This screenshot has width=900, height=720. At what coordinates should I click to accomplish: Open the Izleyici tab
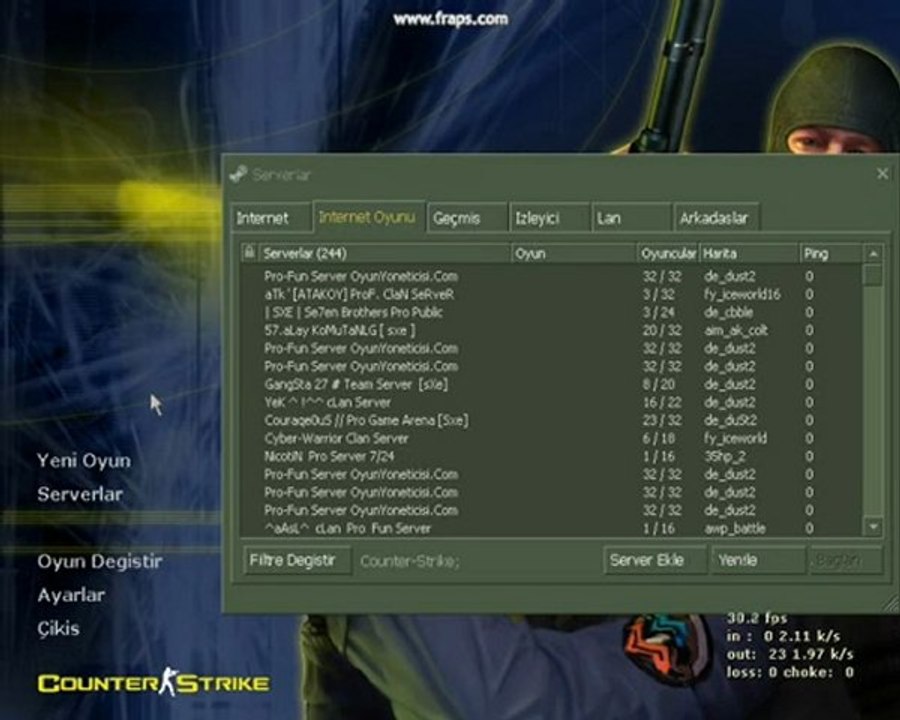point(549,218)
